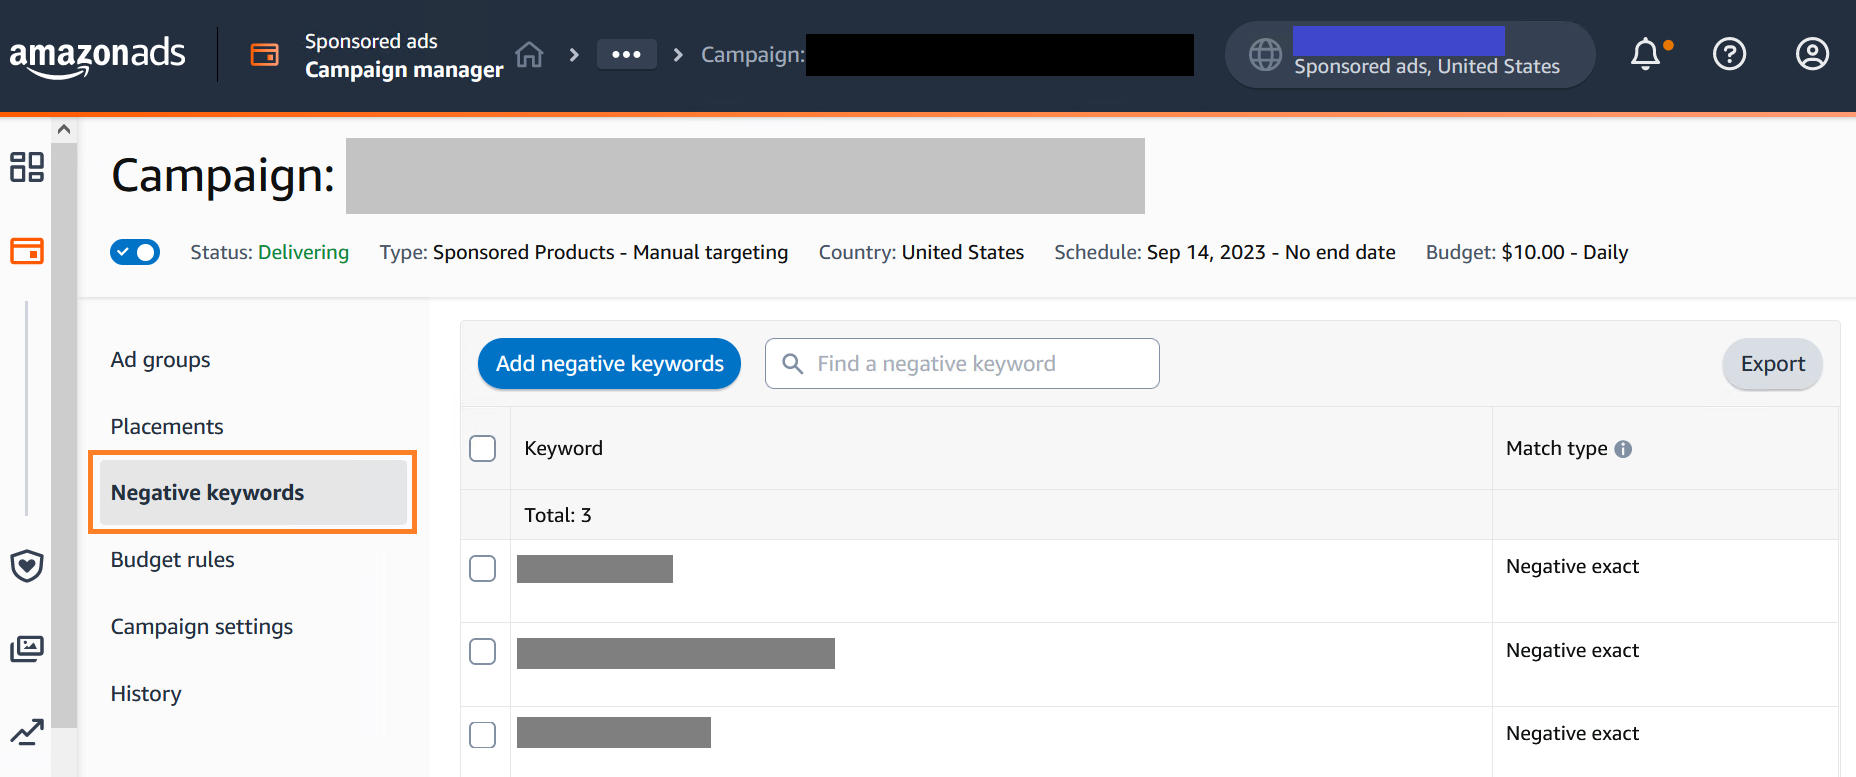The height and width of the screenshot is (777, 1856).
Task: Click the Keyword column header
Action: coord(564,448)
